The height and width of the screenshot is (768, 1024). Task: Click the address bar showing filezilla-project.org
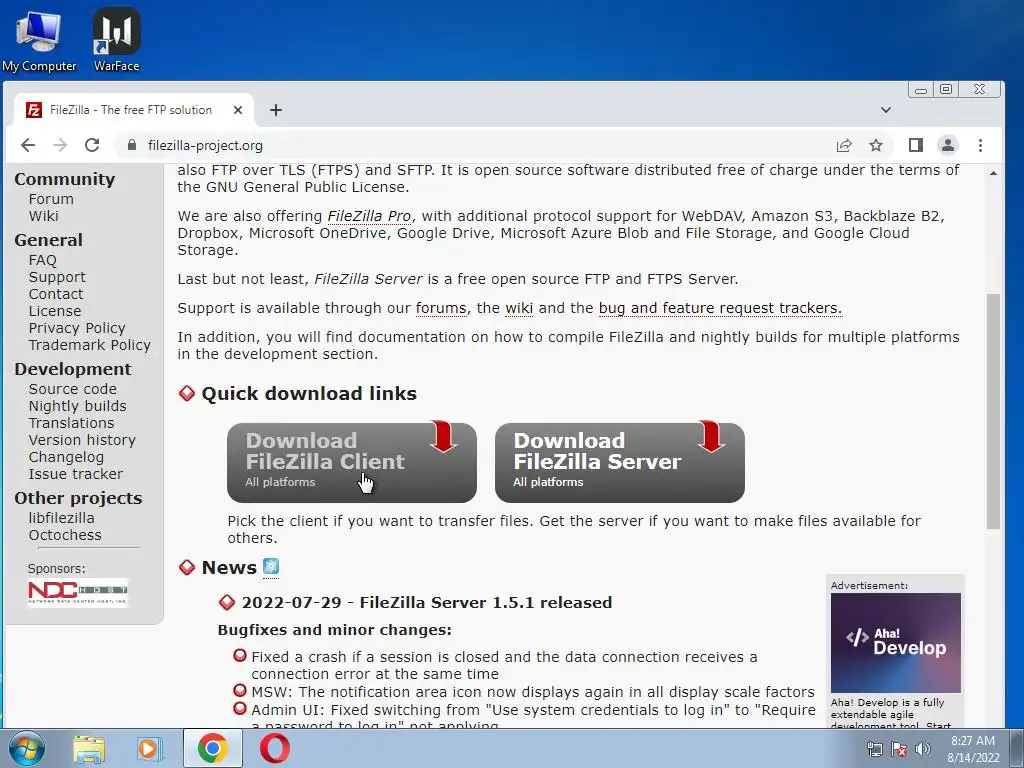point(470,145)
